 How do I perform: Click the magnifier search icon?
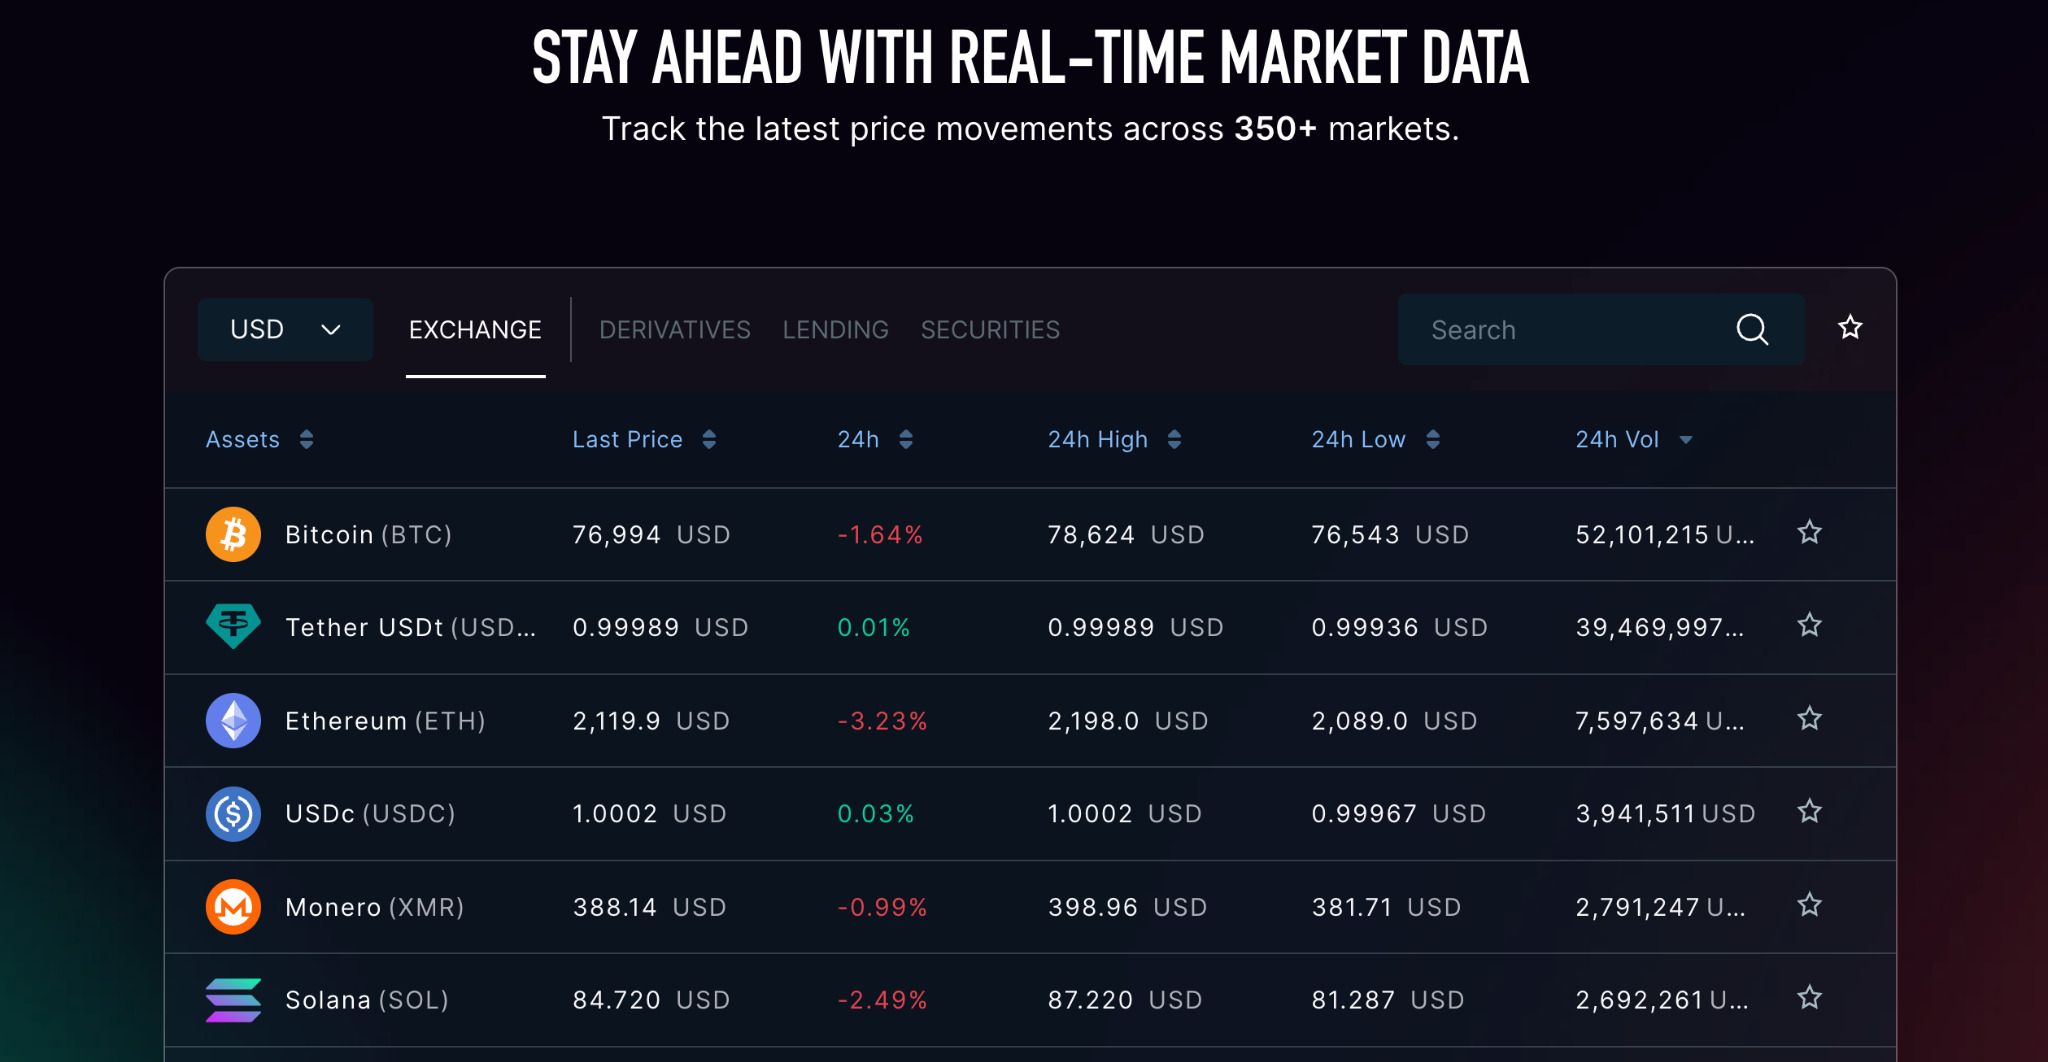pyautogui.click(x=1752, y=329)
